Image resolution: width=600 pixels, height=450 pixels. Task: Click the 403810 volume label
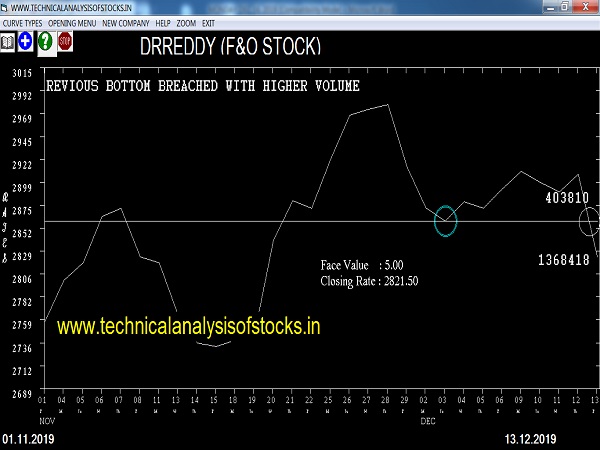[x=566, y=198]
